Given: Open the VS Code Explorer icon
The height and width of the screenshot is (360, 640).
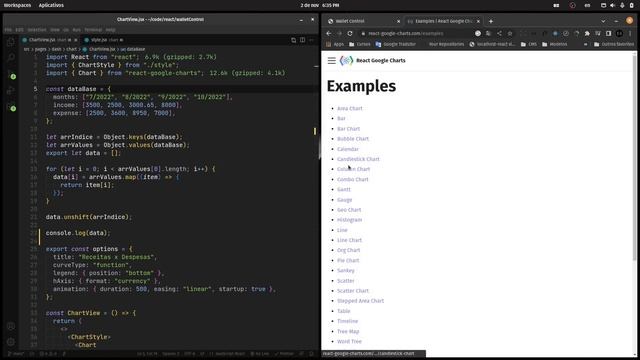Looking at the screenshot, I should (11, 42).
